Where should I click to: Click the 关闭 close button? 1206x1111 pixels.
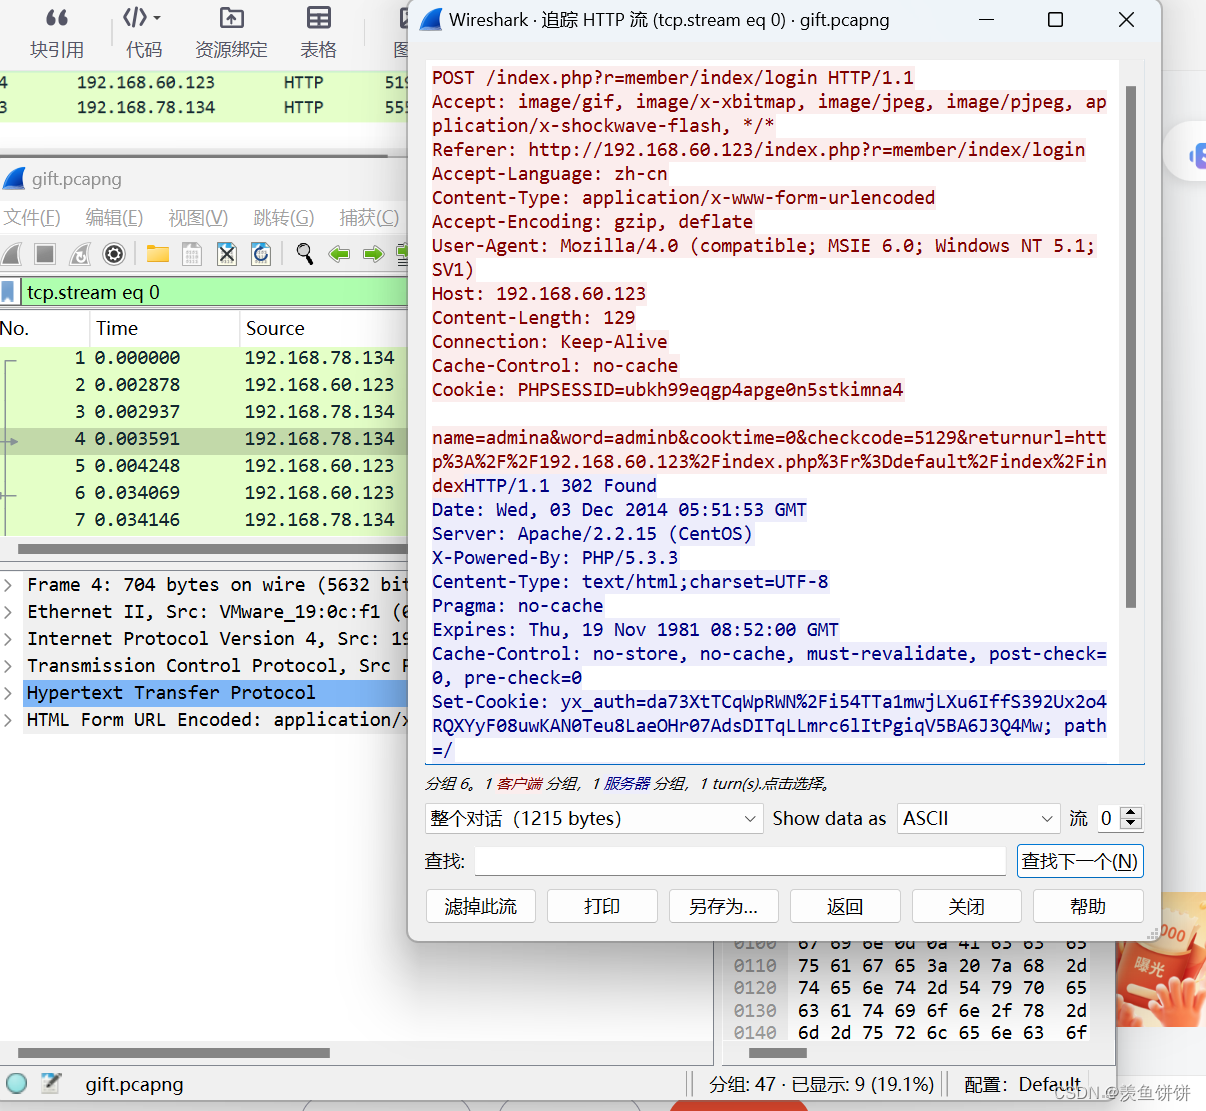(x=966, y=906)
